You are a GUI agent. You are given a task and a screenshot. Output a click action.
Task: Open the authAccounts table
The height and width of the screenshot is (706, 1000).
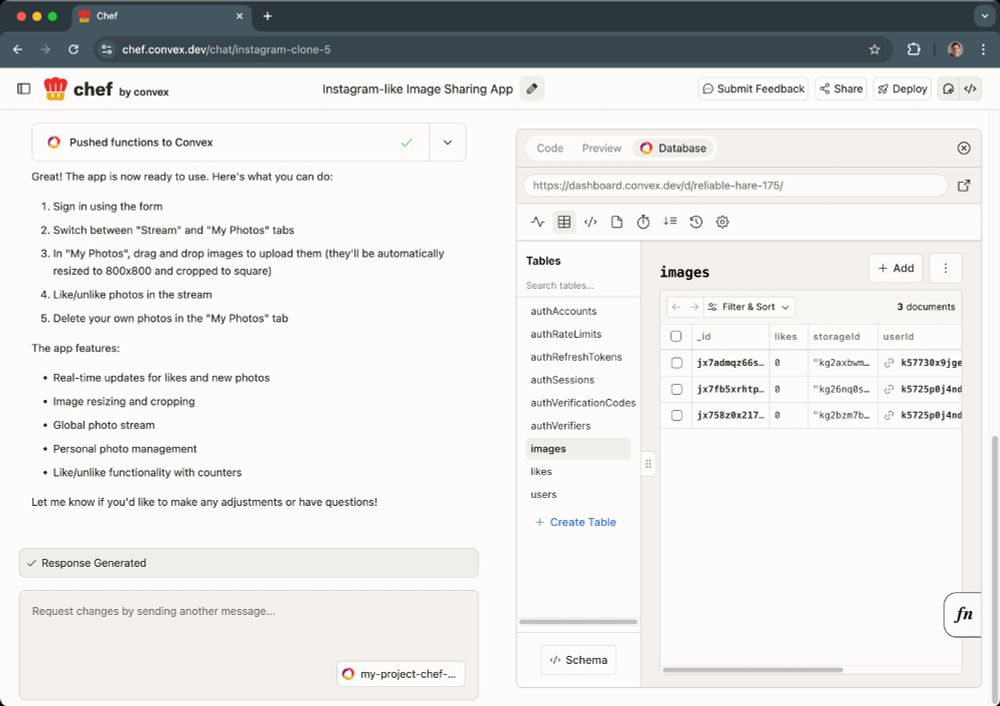(x=564, y=311)
